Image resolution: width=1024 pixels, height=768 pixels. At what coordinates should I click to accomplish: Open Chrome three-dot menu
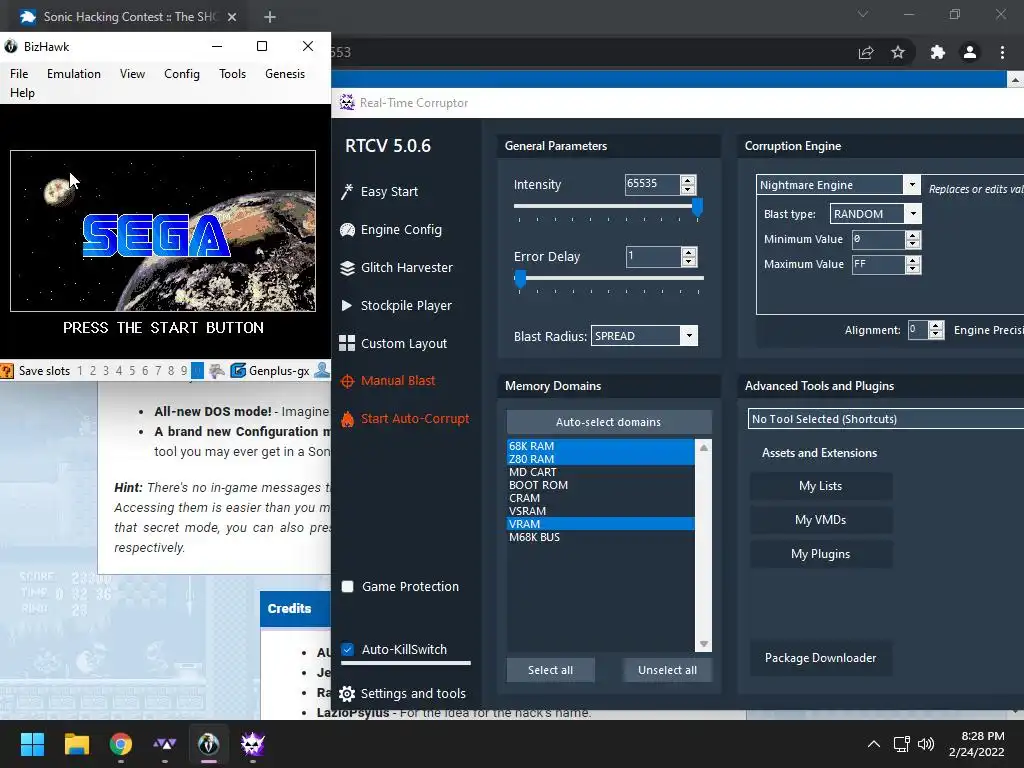pos(1002,52)
